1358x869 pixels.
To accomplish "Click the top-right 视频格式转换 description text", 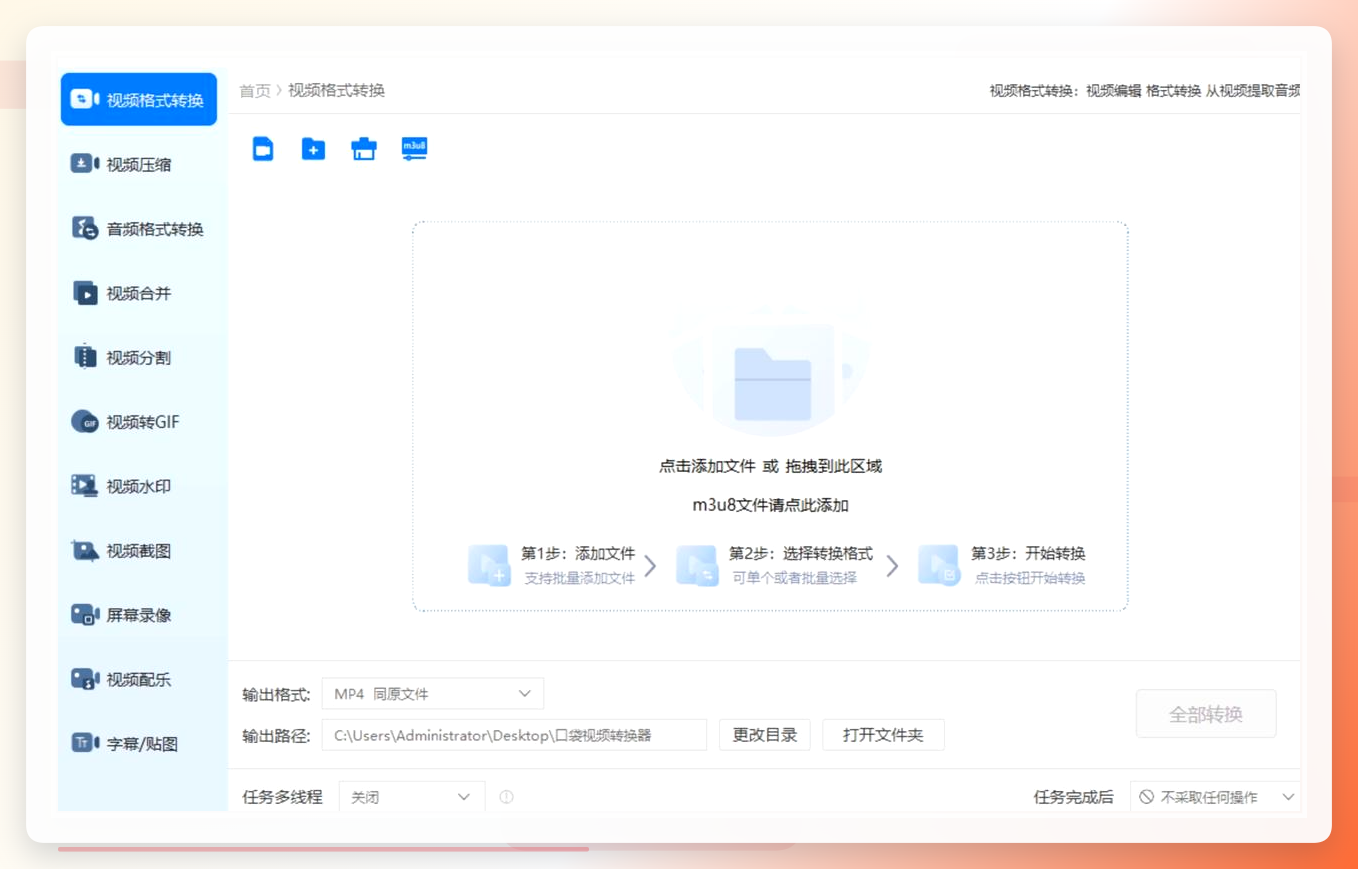I will coord(1145,90).
